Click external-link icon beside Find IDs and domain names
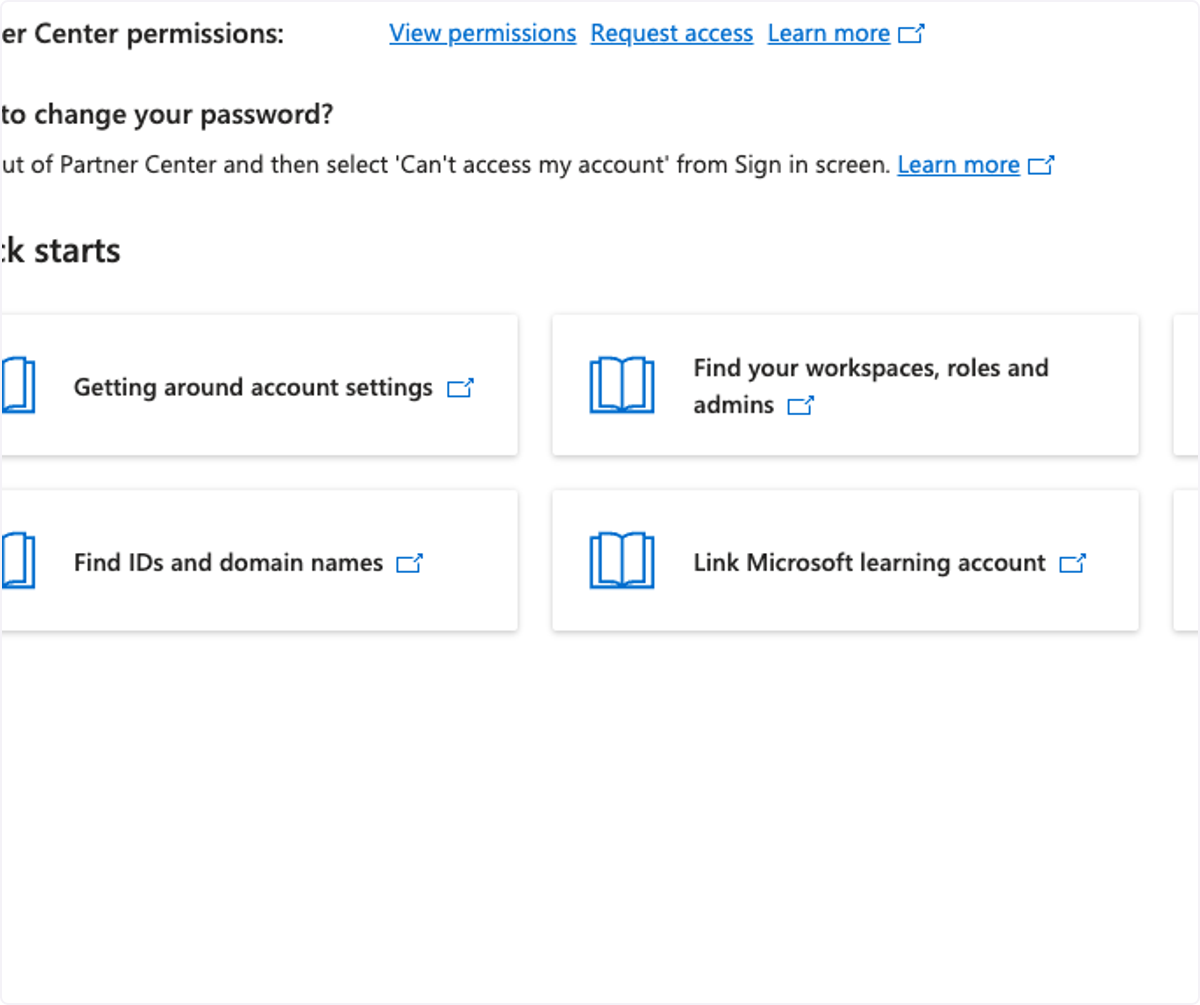 coord(410,564)
